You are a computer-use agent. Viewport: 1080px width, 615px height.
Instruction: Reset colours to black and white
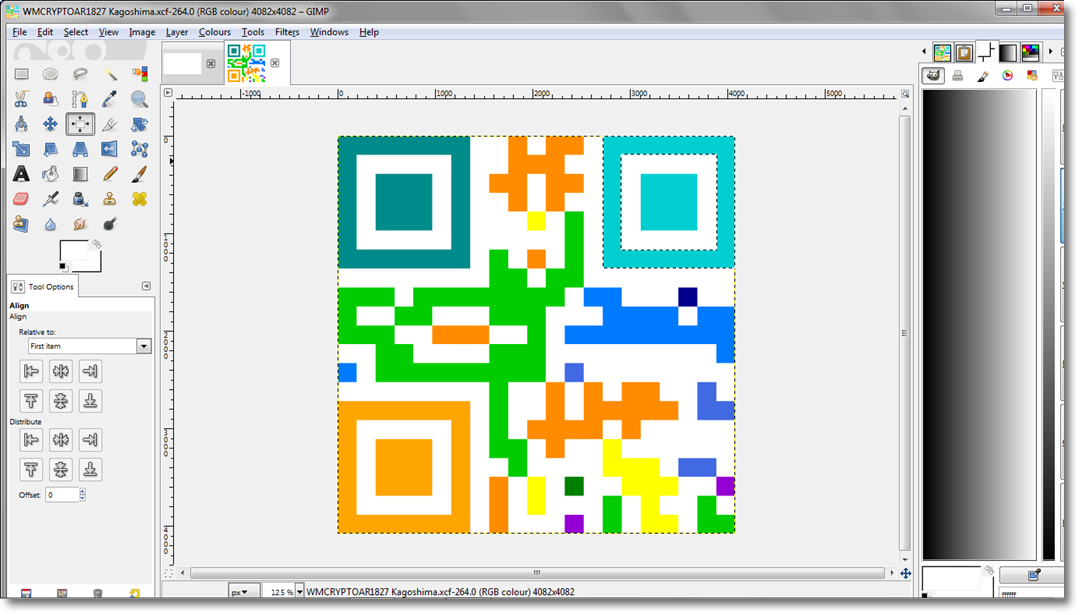tap(63, 267)
